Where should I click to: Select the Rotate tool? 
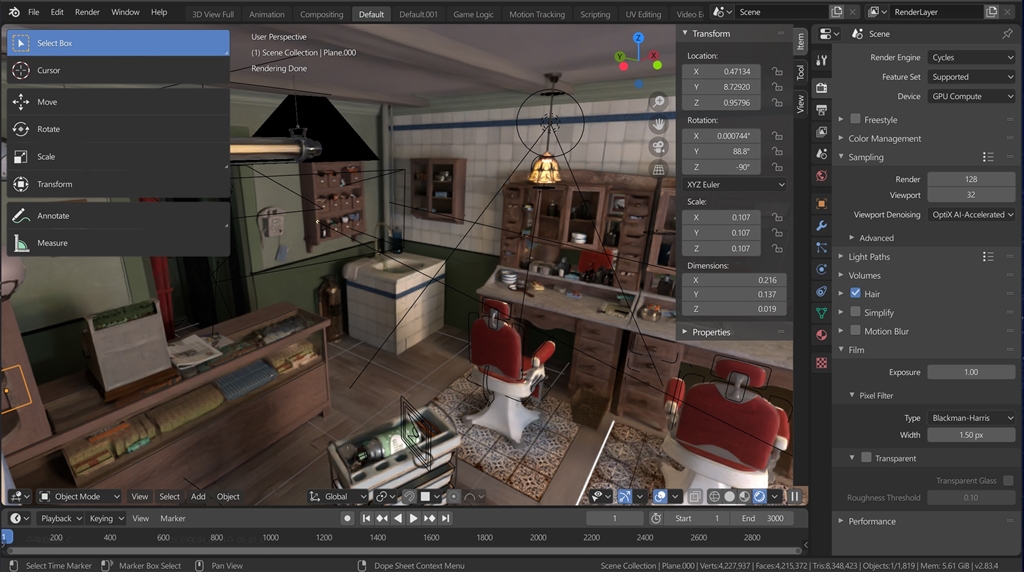pos(48,129)
